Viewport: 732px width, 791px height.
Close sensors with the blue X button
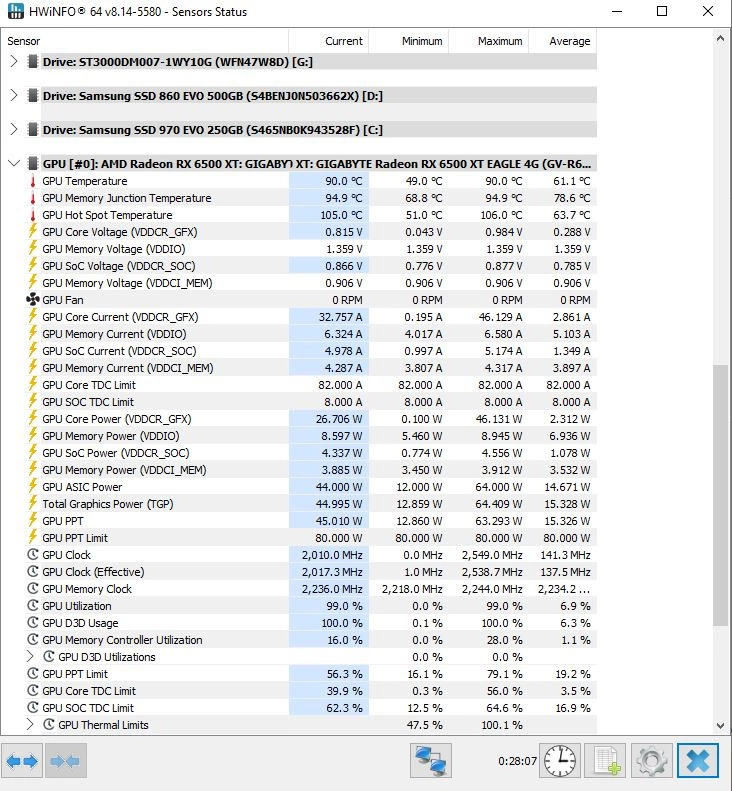point(698,761)
